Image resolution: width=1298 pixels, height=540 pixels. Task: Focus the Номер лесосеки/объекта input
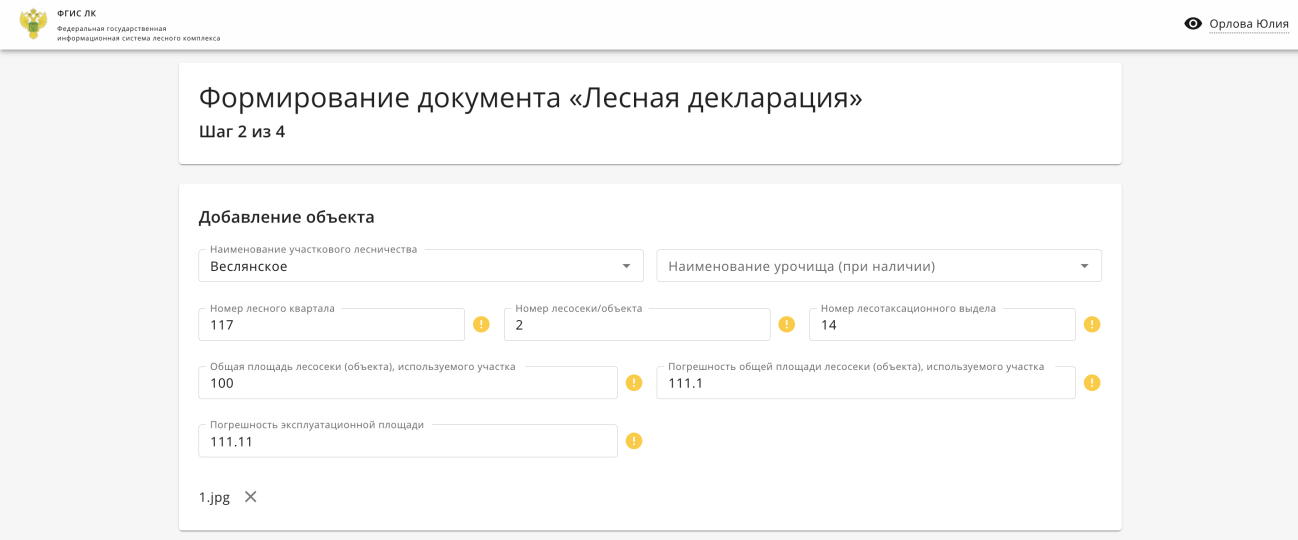pyautogui.click(x=637, y=324)
